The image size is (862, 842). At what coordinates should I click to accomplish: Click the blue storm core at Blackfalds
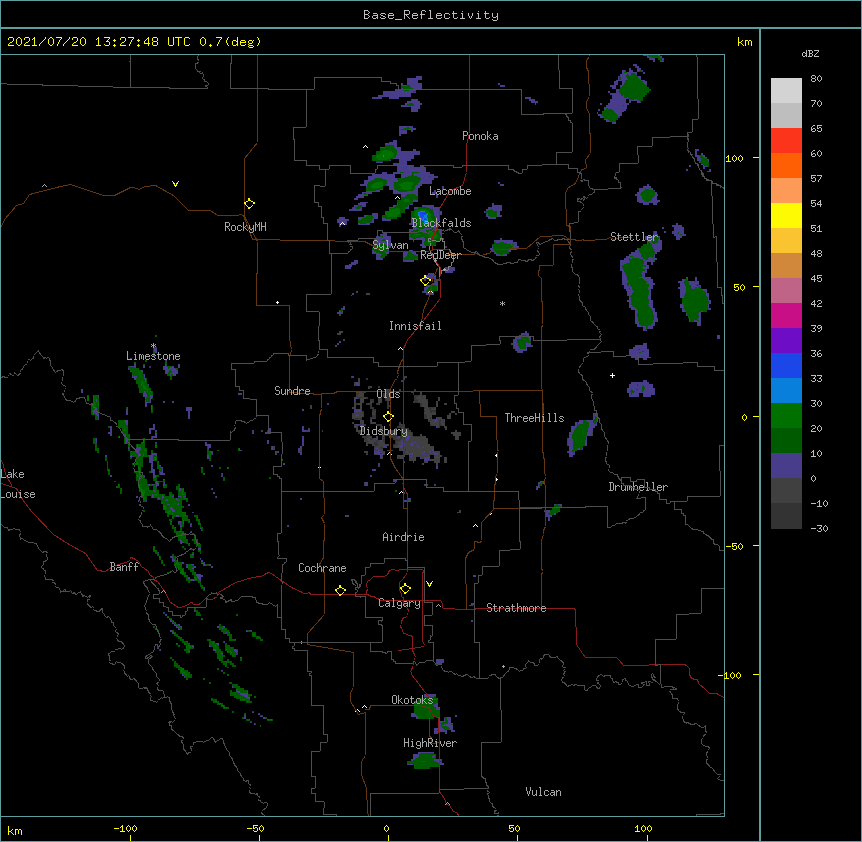423,215
